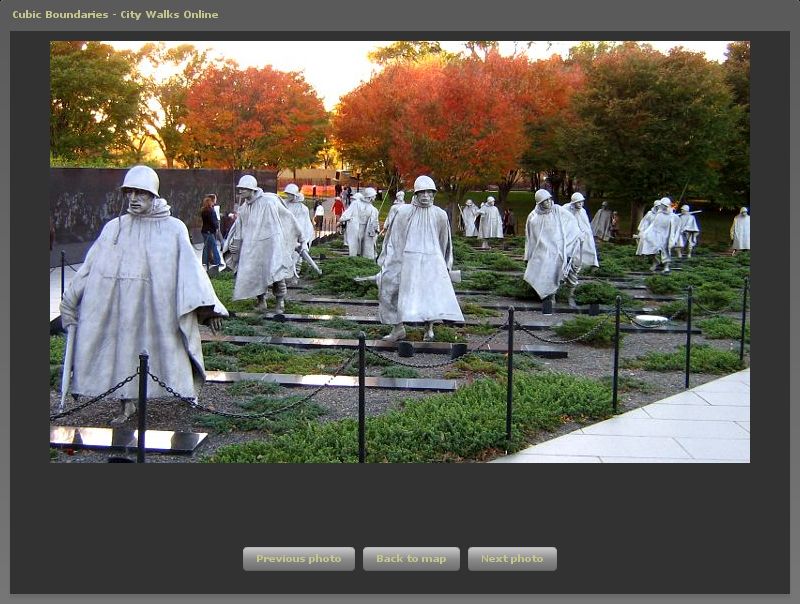The height and width of the screenshot is (604, 800).
Task: Open the soldier statues memorial photo
Action: click(x=399, y=252)
